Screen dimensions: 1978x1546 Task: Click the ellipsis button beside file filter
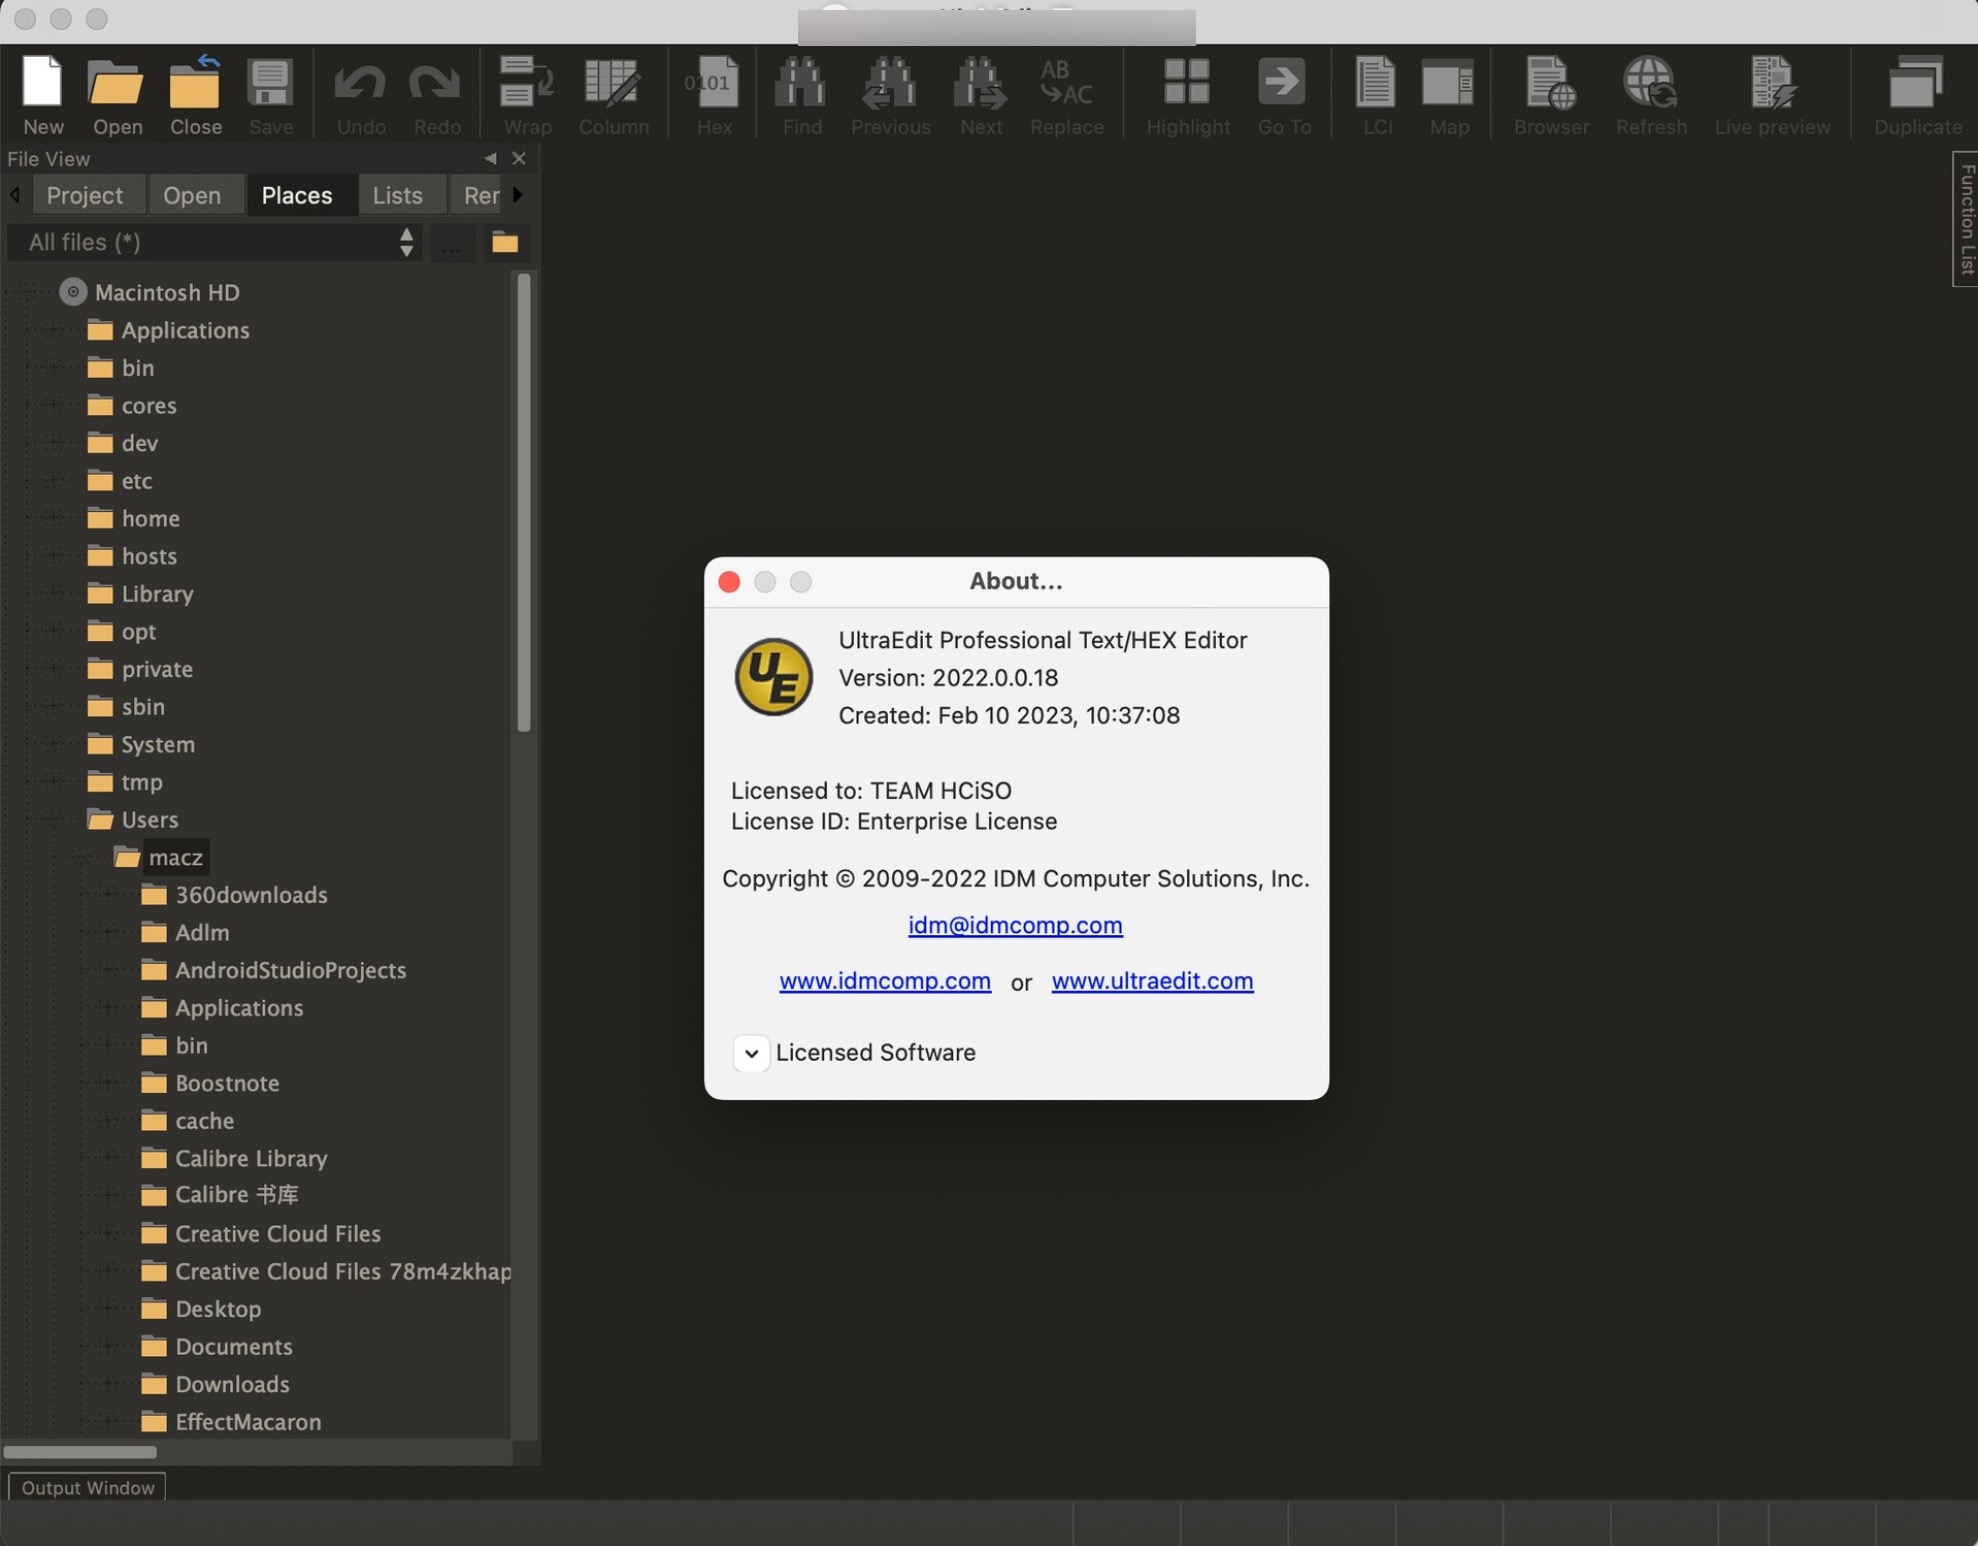[x=452, y=242]
